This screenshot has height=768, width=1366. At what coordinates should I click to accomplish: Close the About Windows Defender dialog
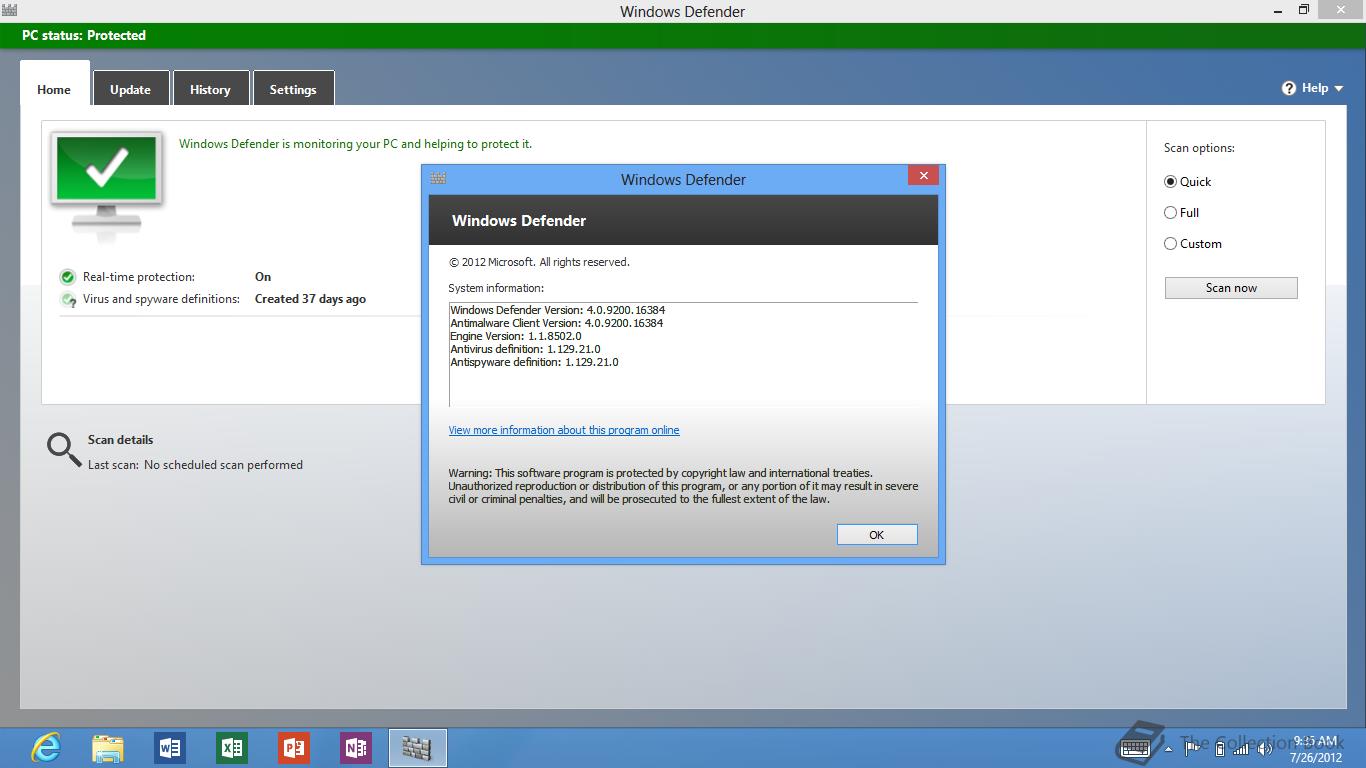pyautogui.click(x=923, y=175)
